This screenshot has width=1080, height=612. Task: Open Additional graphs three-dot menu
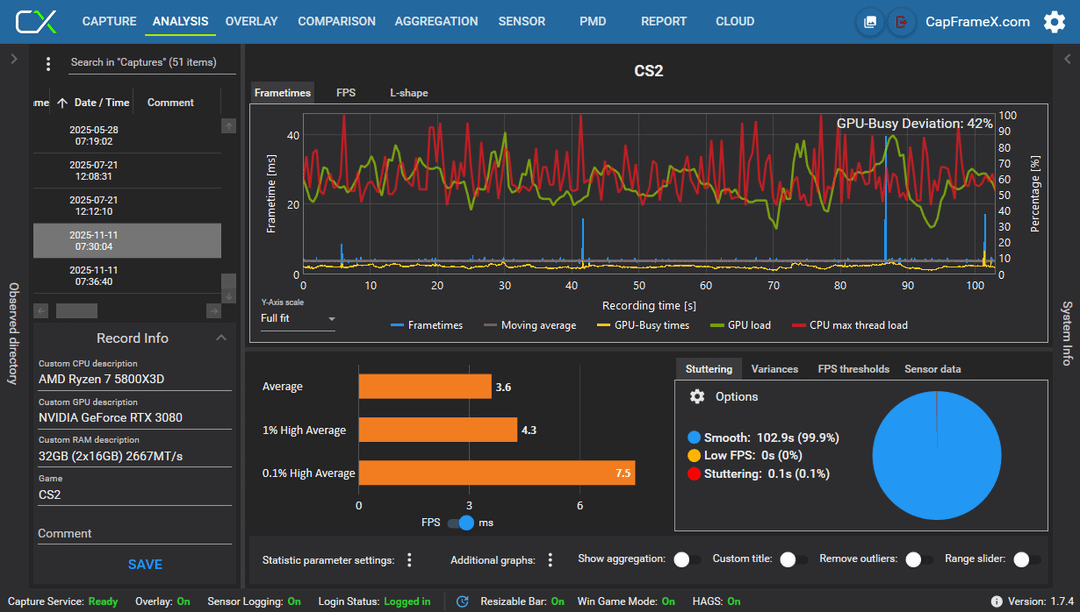[550, 560]
